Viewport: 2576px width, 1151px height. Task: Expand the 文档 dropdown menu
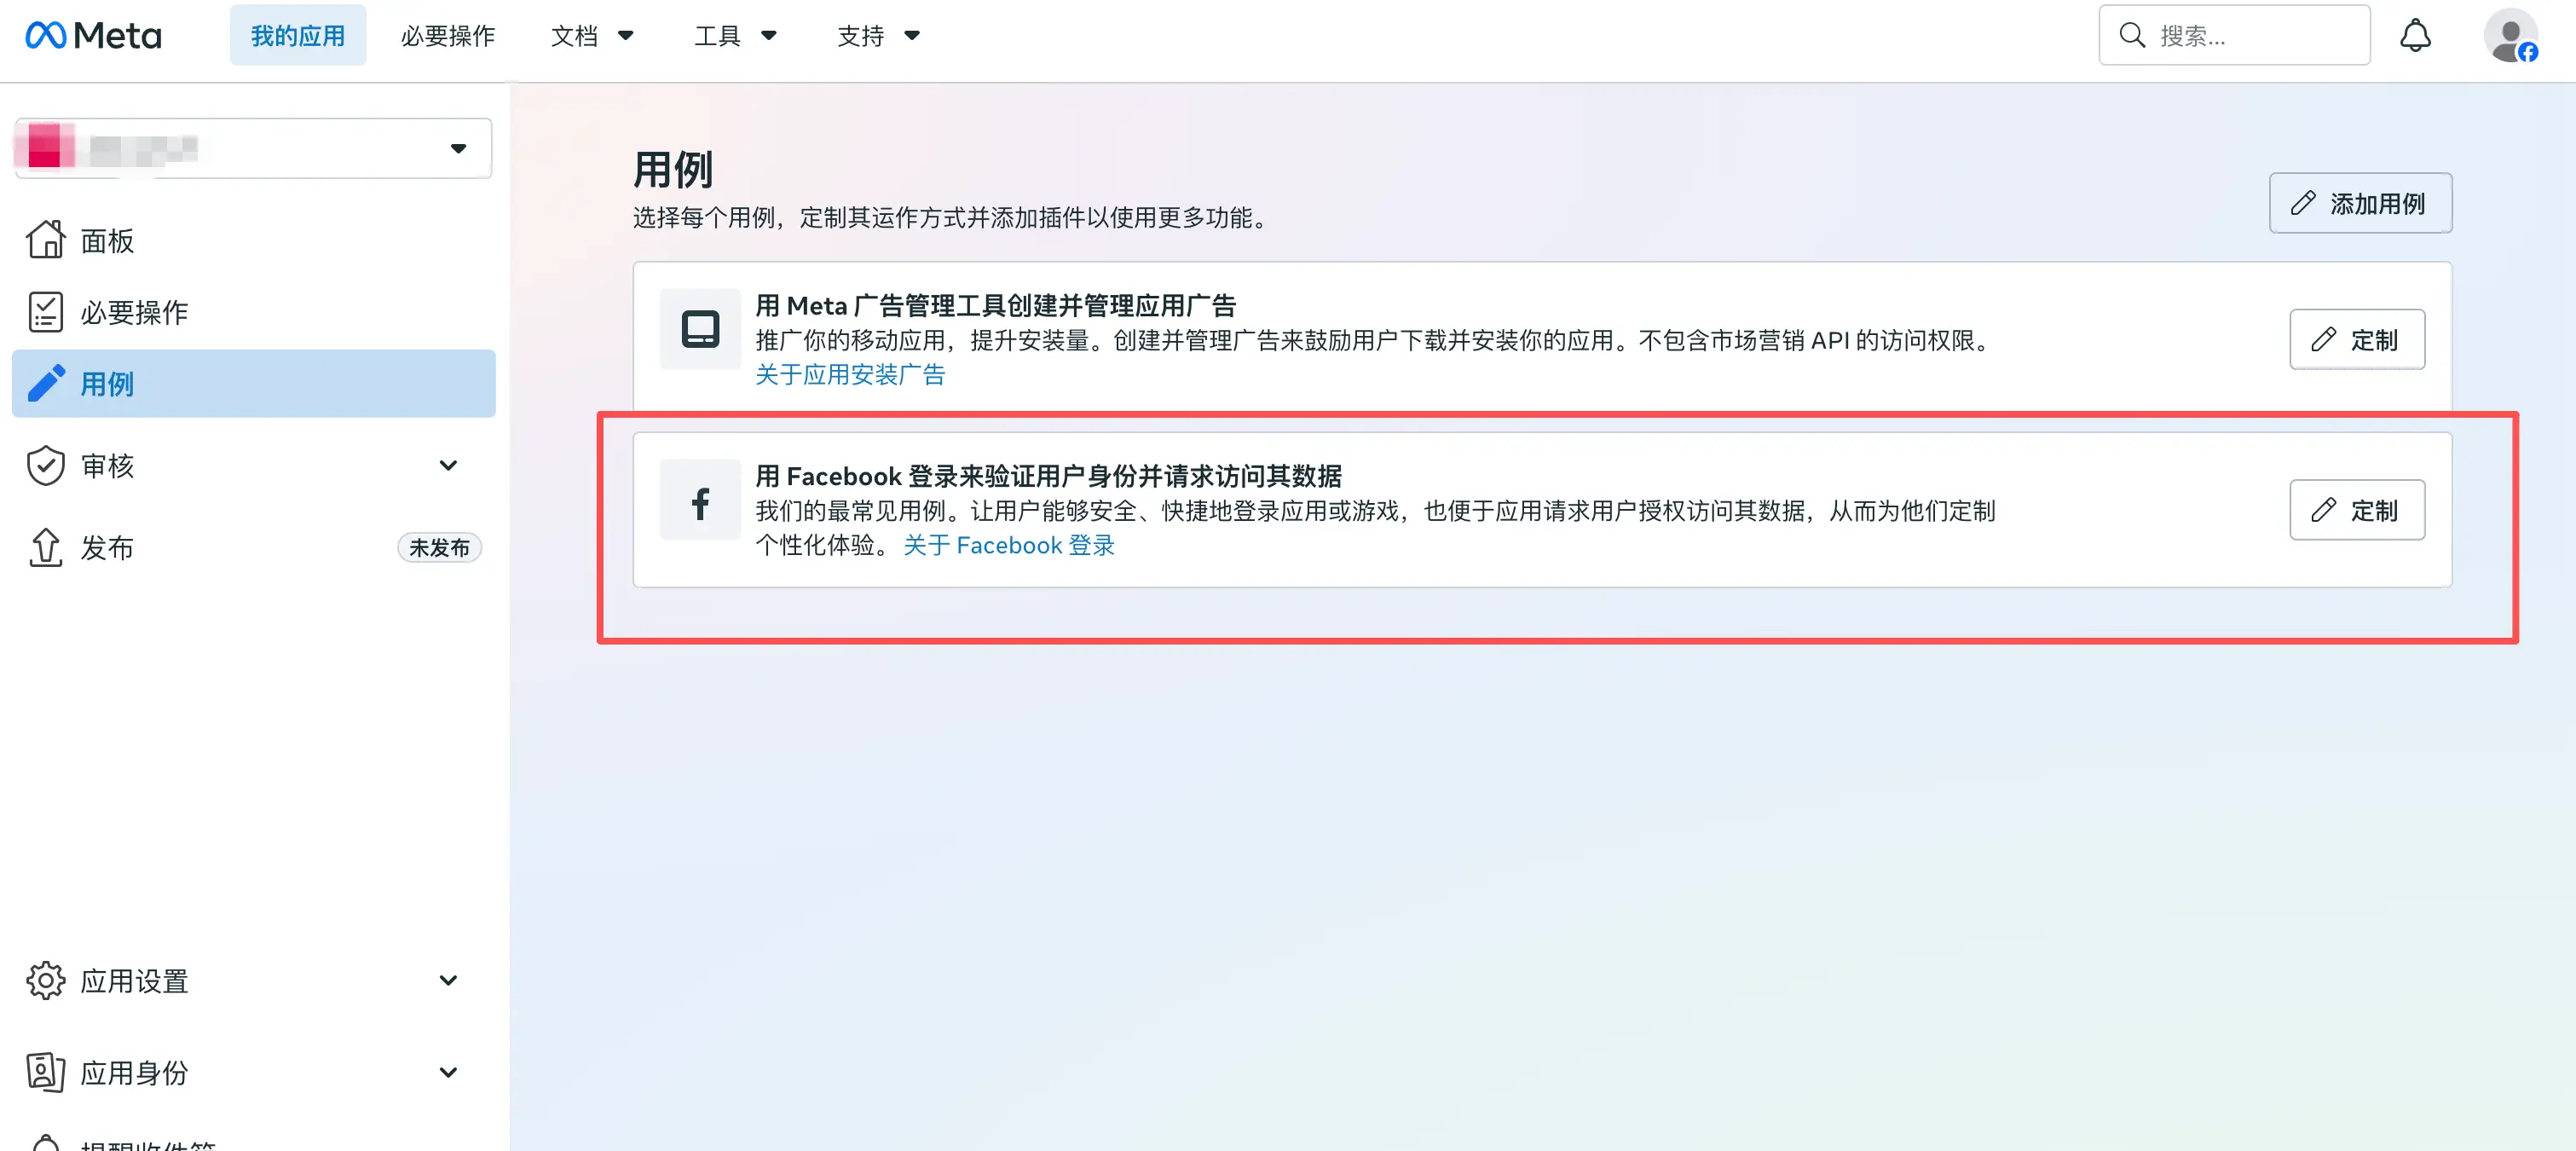point(592,36)
